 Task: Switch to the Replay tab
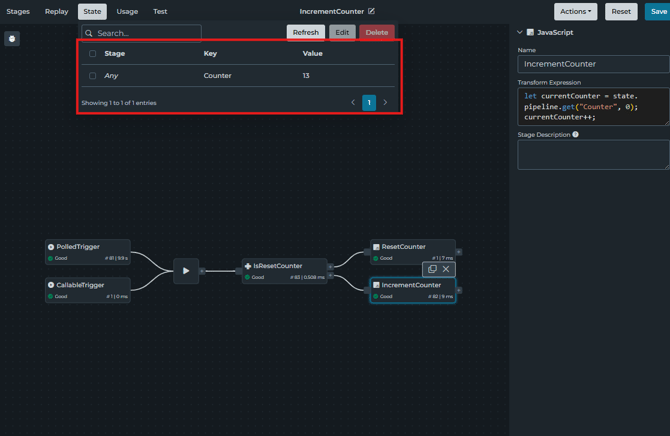(56, 12)
